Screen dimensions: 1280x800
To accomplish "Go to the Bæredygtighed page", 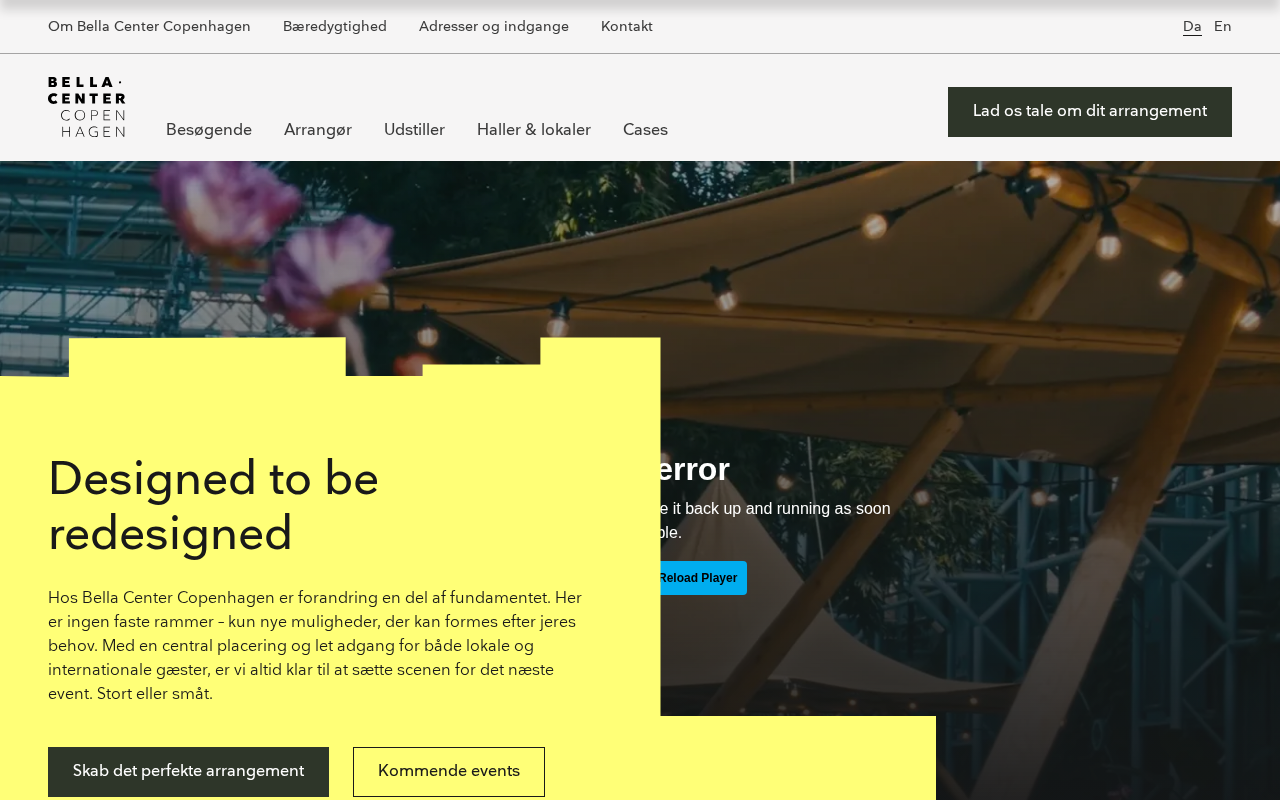I will [x=335, y=27].
